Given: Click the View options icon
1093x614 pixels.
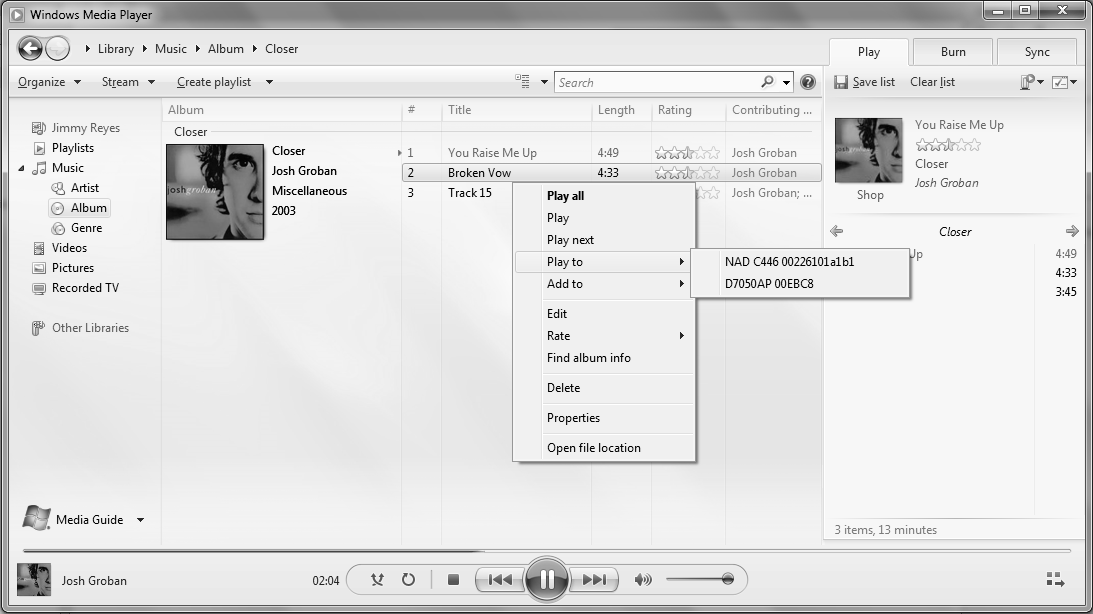Looking at the screenshot, I should pyautogui.click(x=522, y=82).
